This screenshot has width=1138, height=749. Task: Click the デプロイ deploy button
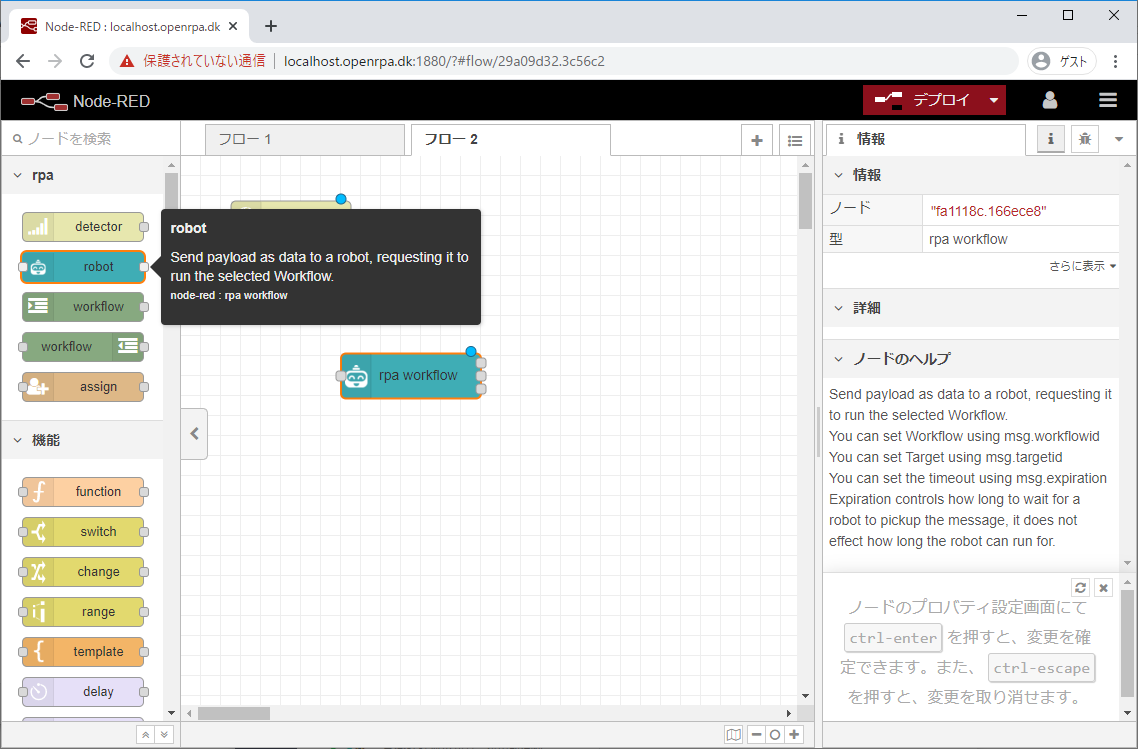pyautogui.click(x=923, y=100)
